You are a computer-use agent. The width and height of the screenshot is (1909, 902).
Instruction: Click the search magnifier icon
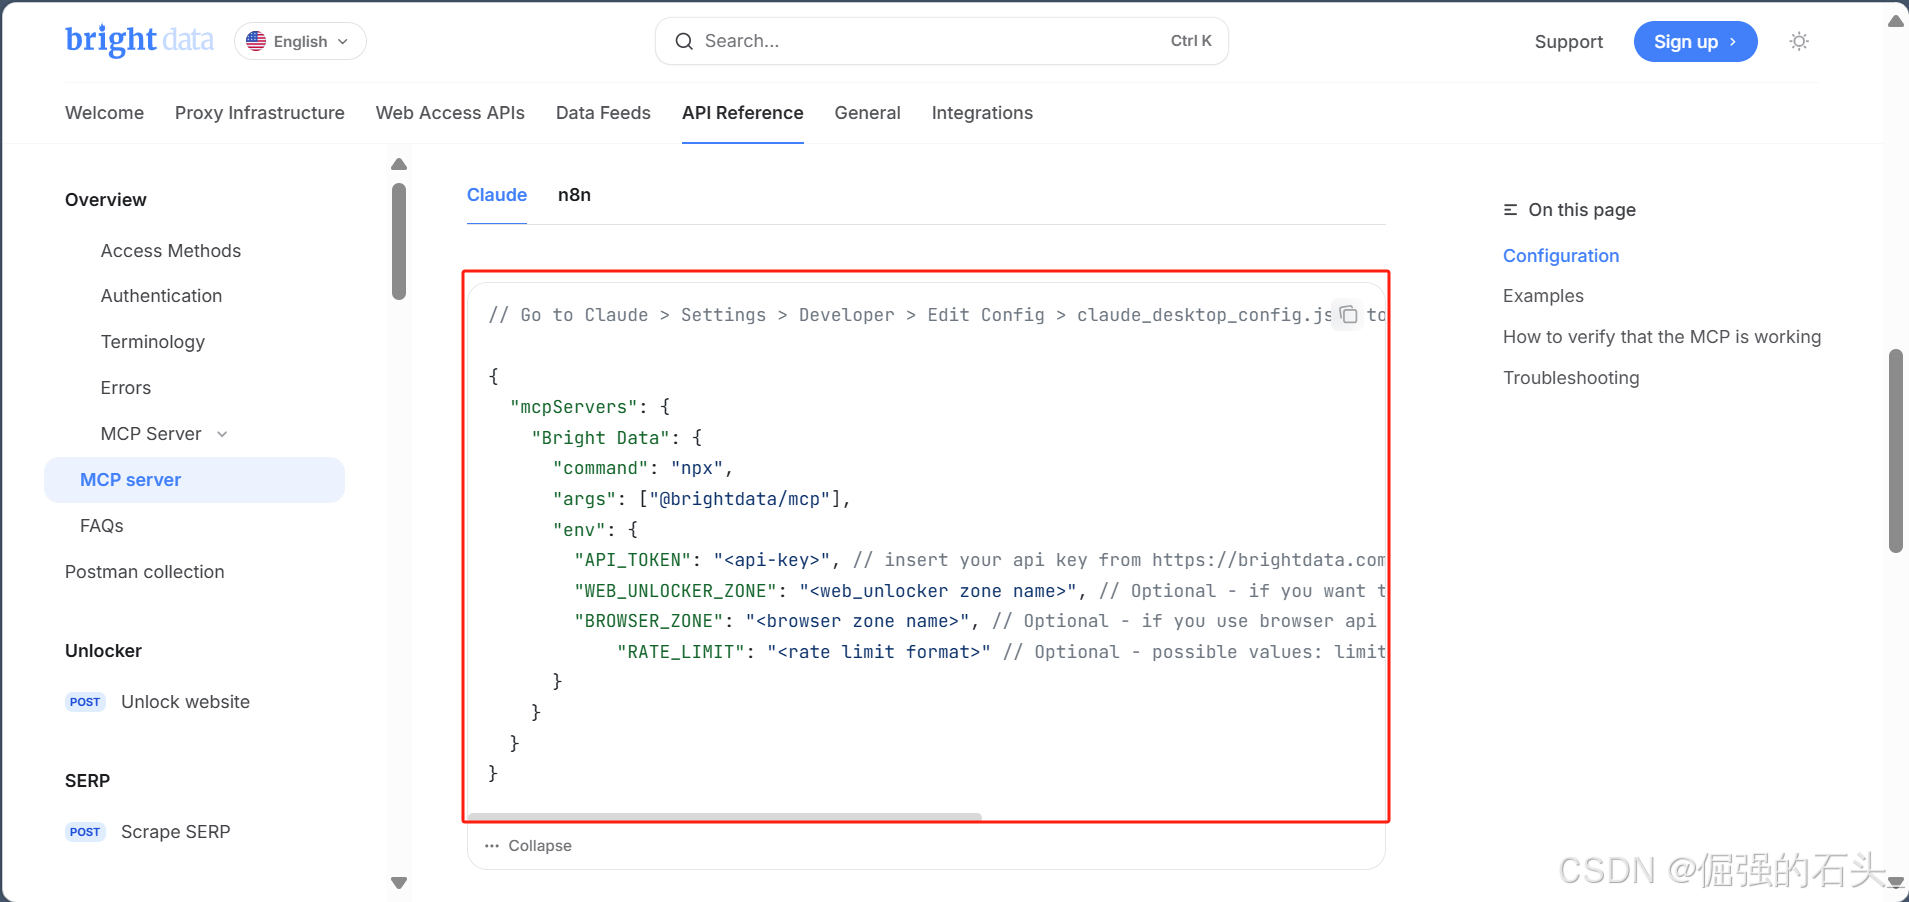pyautogui.click(x=684, y=41)
